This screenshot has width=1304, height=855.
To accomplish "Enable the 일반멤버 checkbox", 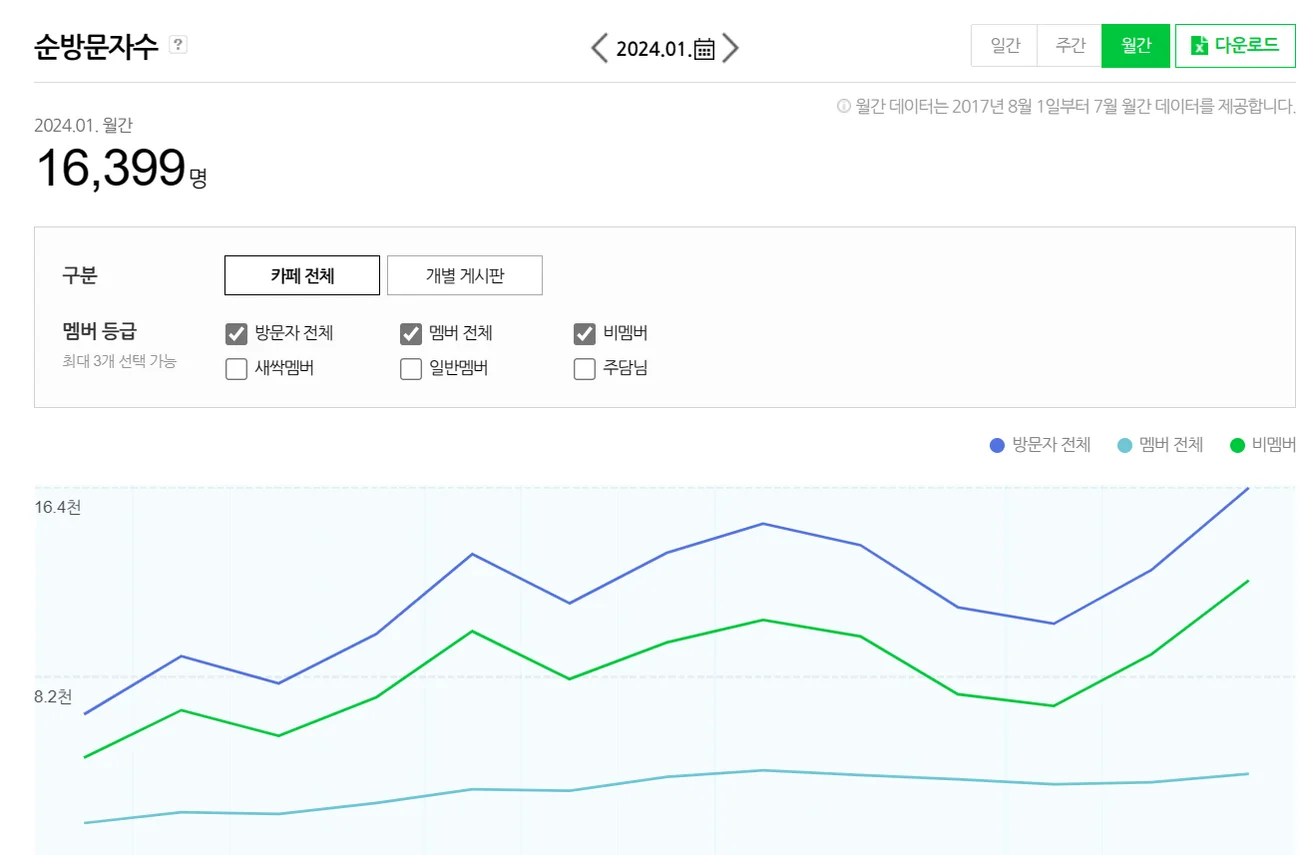I will (410, 369).
